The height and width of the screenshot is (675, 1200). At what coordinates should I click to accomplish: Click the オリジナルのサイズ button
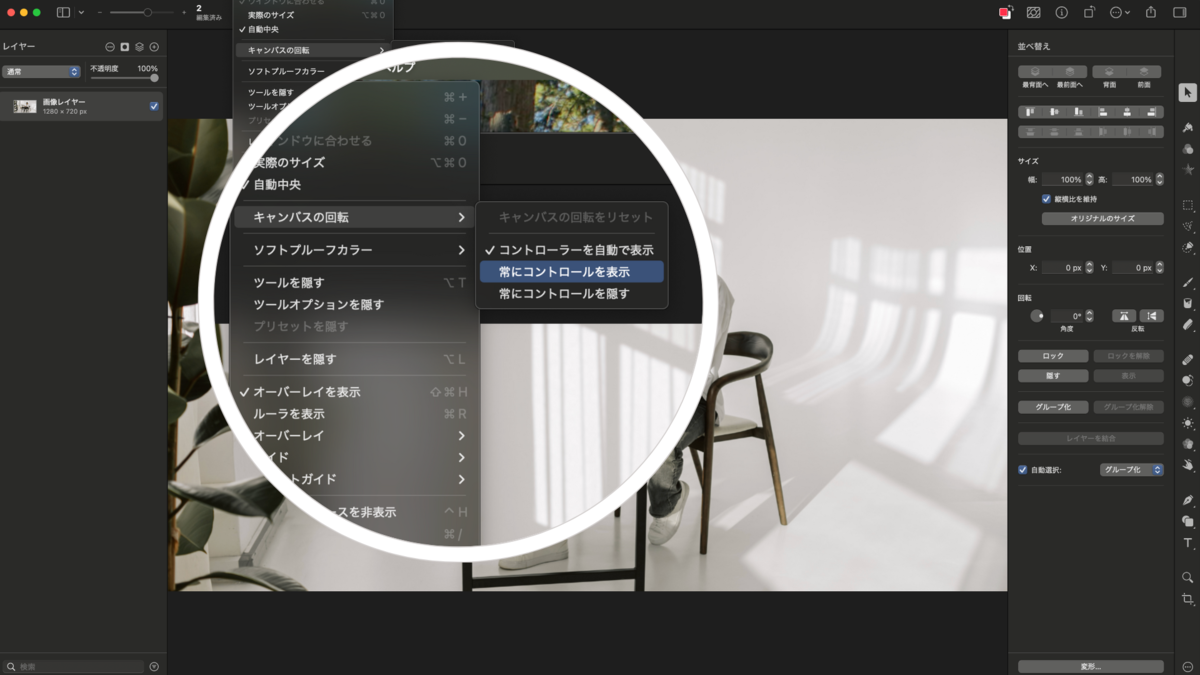pos(1102,218)
